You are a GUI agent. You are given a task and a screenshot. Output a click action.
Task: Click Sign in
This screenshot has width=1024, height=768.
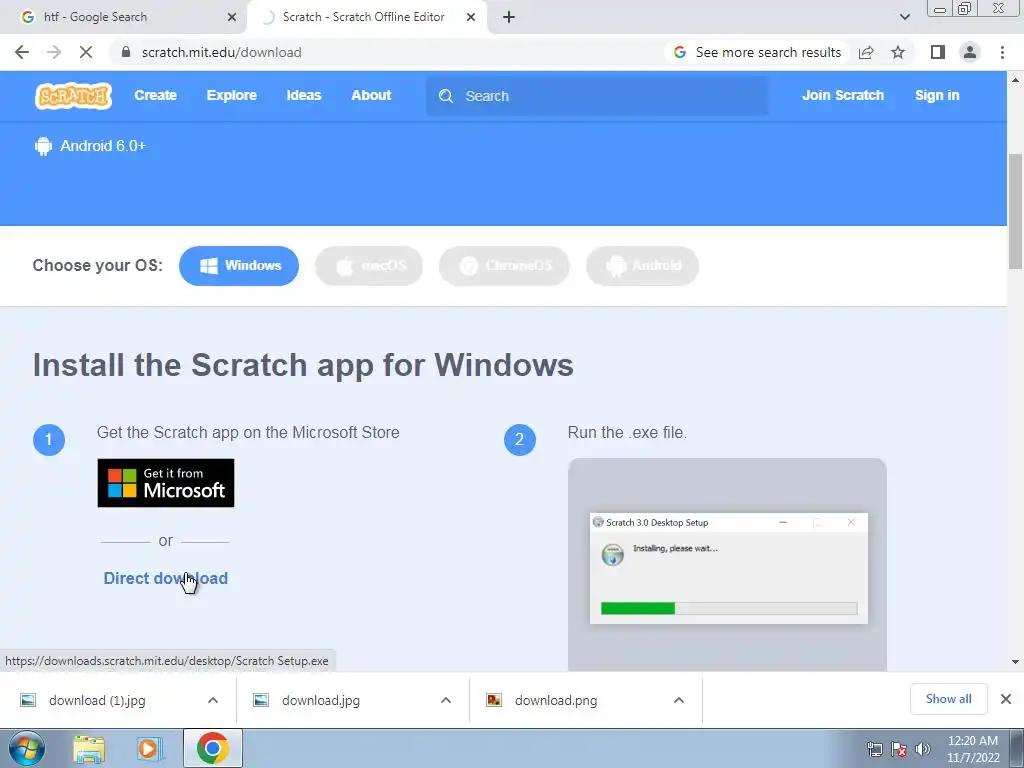pos(937,95)
